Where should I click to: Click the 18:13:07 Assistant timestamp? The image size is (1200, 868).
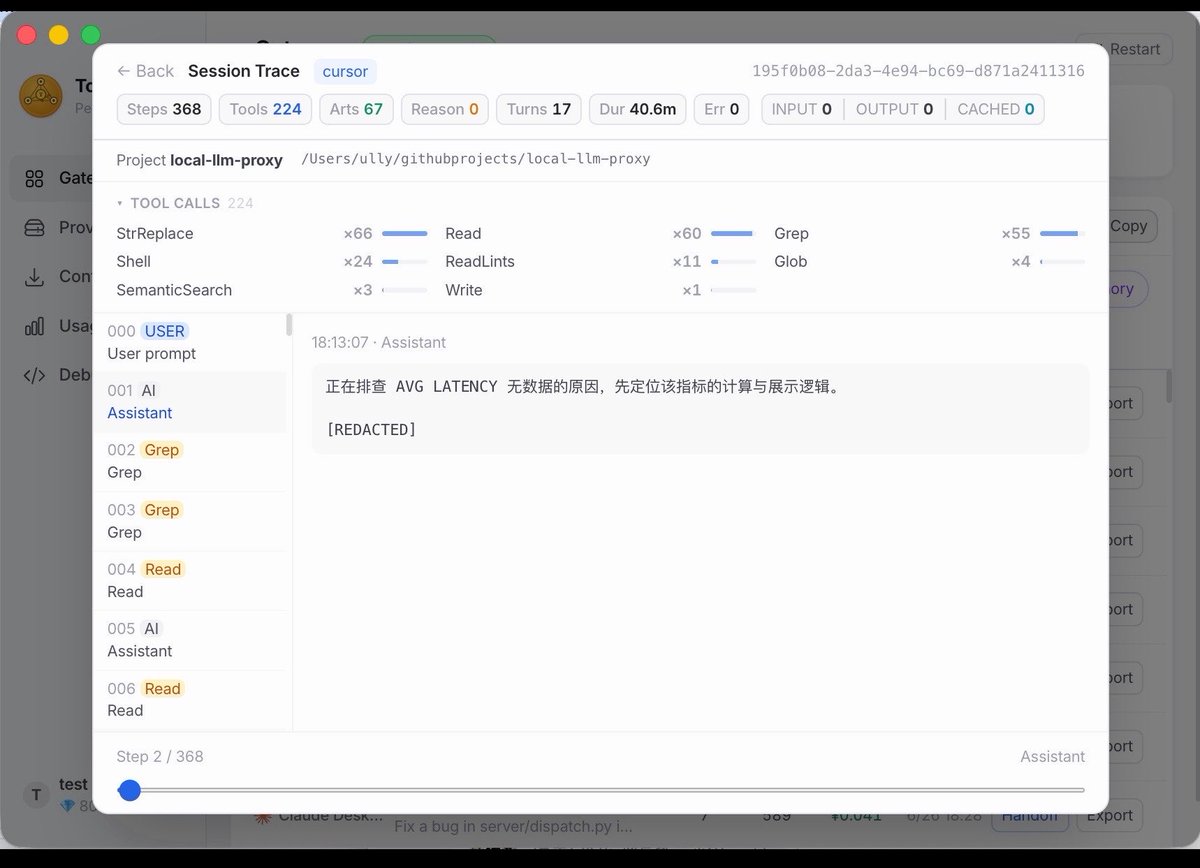(378, 342)
